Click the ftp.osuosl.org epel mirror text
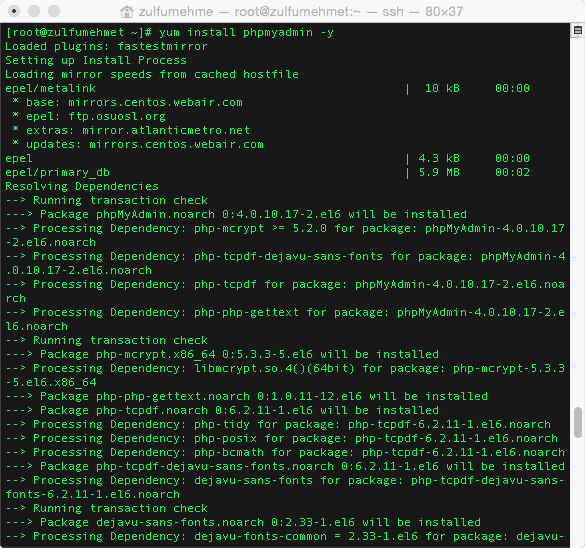This screenshot has height=548, width=585. coord(117,116)
